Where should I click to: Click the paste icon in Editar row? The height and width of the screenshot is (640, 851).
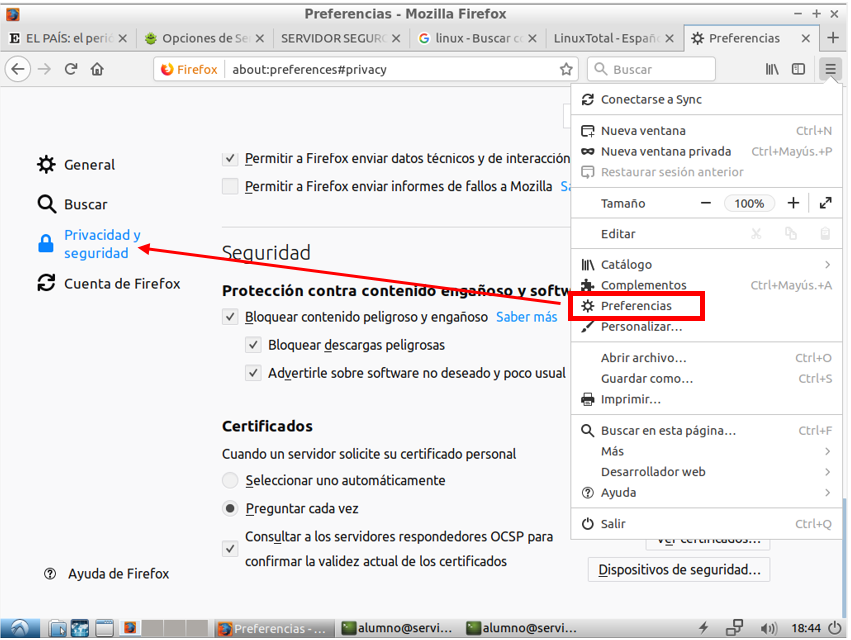[x=825, y=234]
